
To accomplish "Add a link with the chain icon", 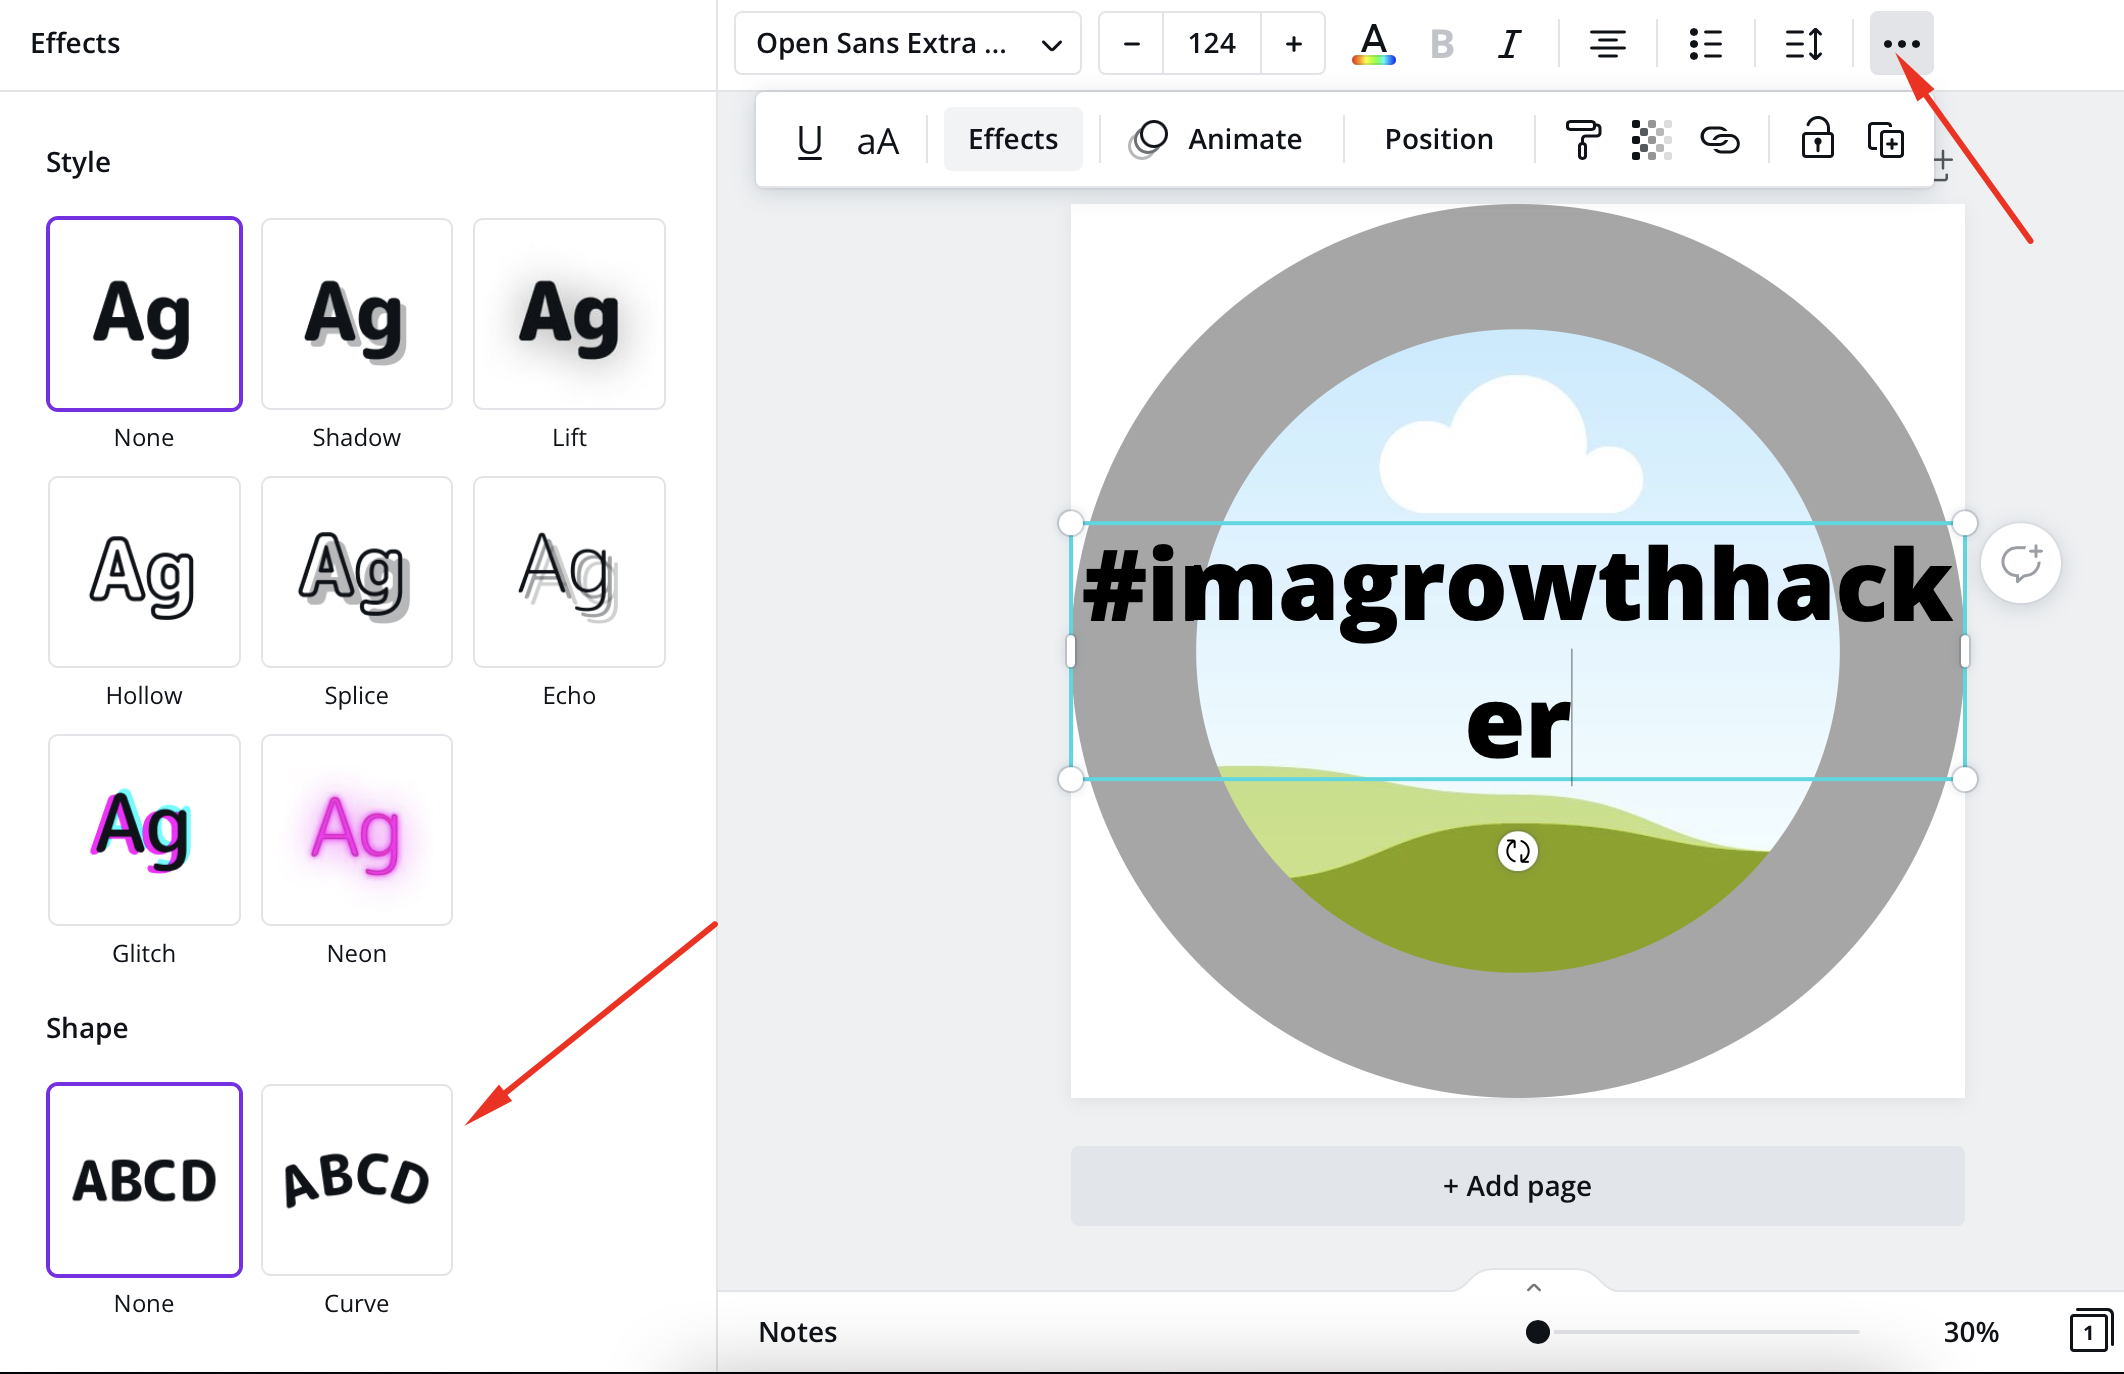I will [1720, 139].
